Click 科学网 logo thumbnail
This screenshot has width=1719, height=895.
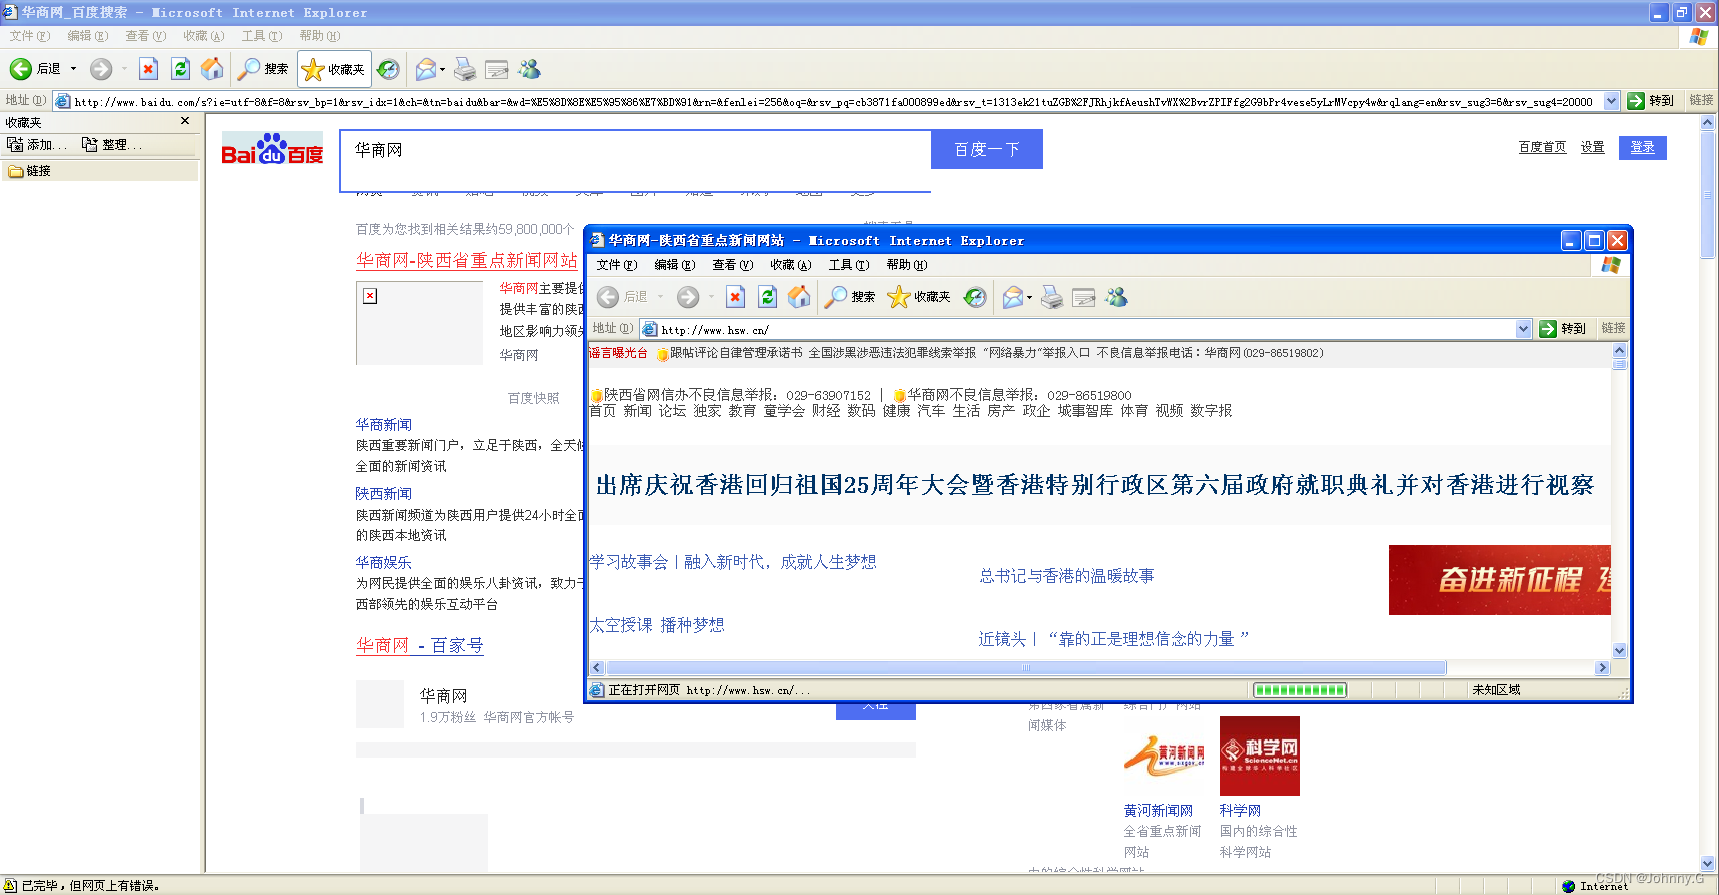click(x=1259, y=756)
